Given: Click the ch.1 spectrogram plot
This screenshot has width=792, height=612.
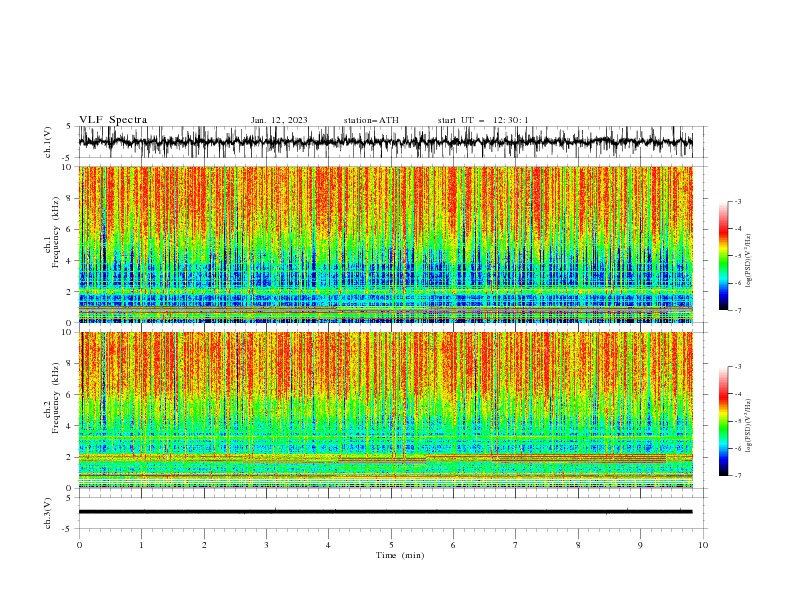Looking at the screenshot, I should tap(386, 244).
